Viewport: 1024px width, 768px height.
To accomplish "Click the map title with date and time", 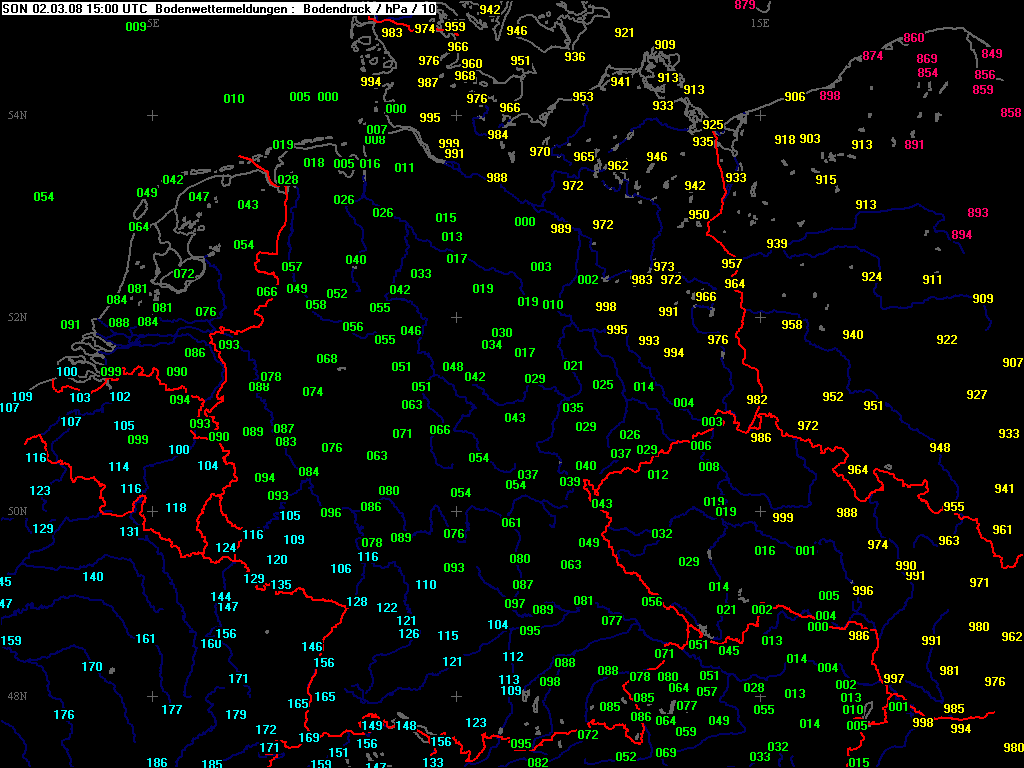I will pyautogui.click(x=219, y=9).
